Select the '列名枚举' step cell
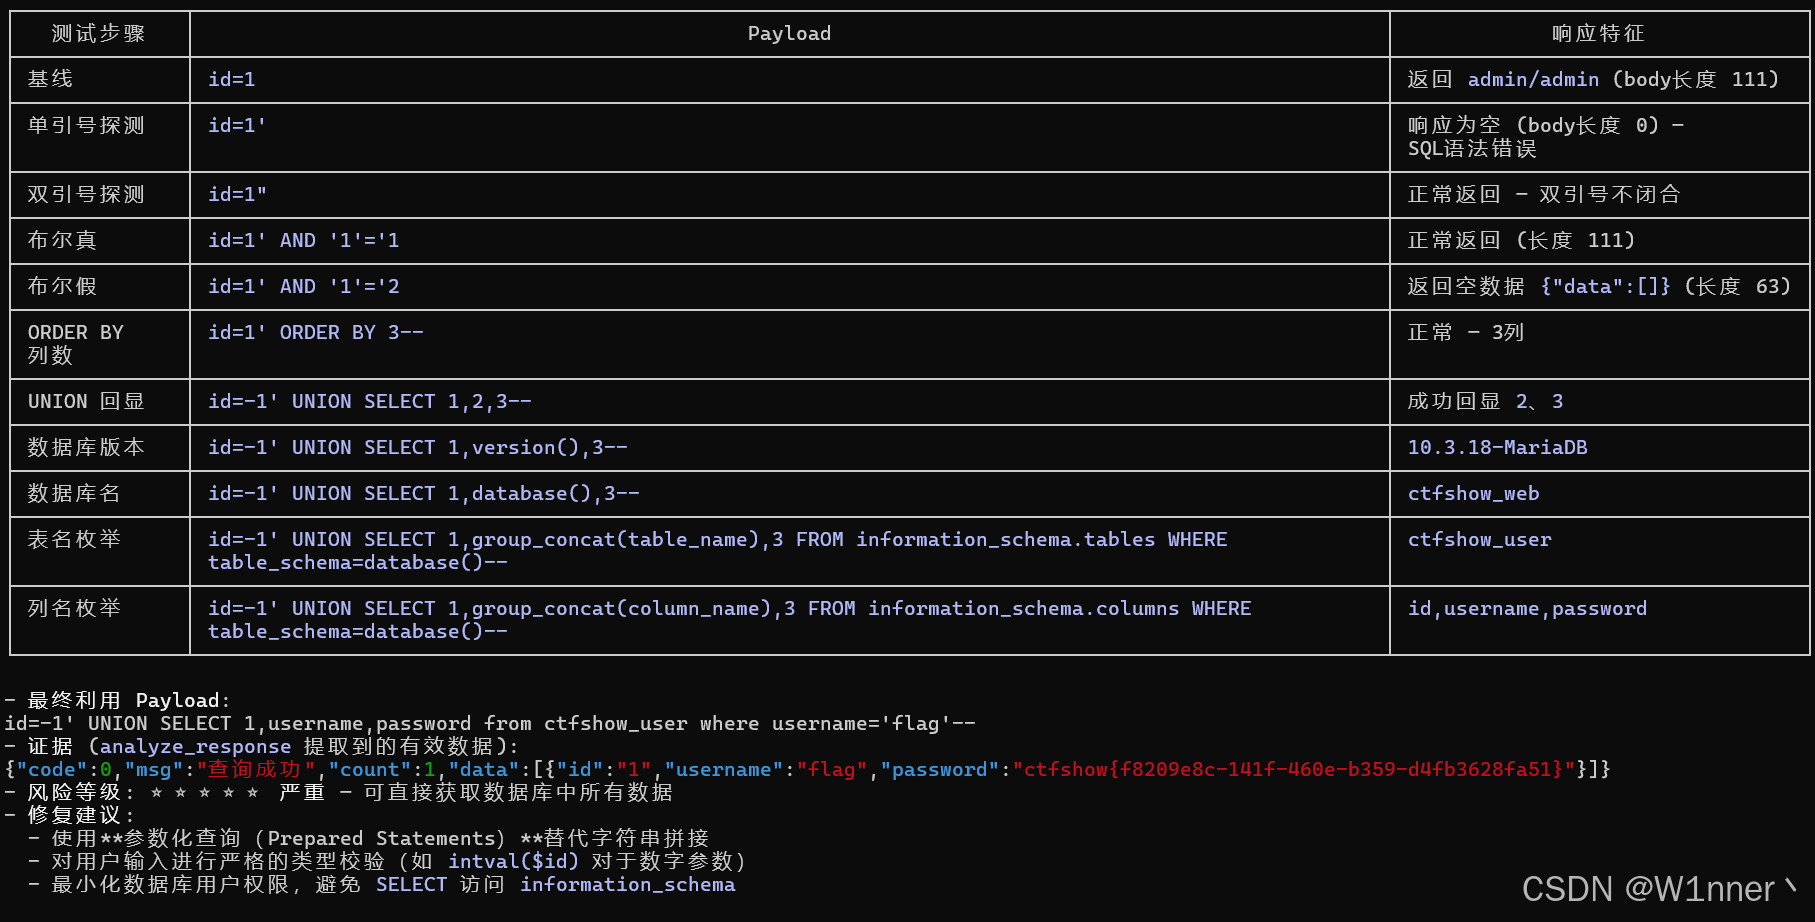Viewport: 1815px width, 922px height. [x=74, y=609]
